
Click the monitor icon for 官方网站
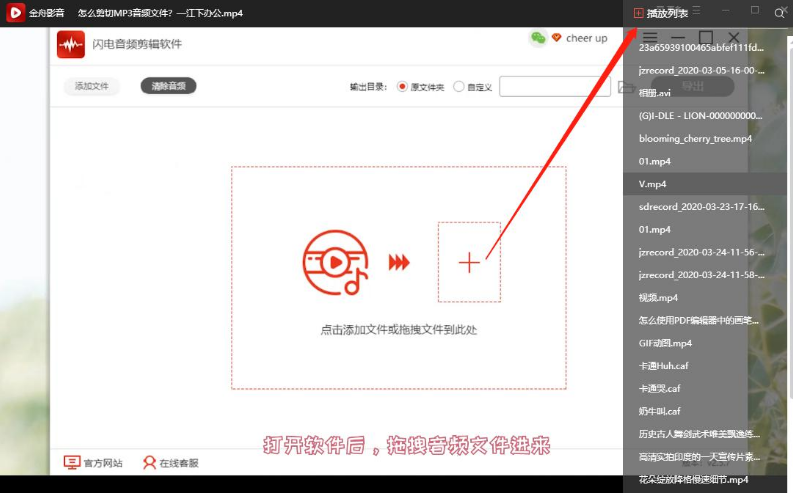click(x=72, y=462)
